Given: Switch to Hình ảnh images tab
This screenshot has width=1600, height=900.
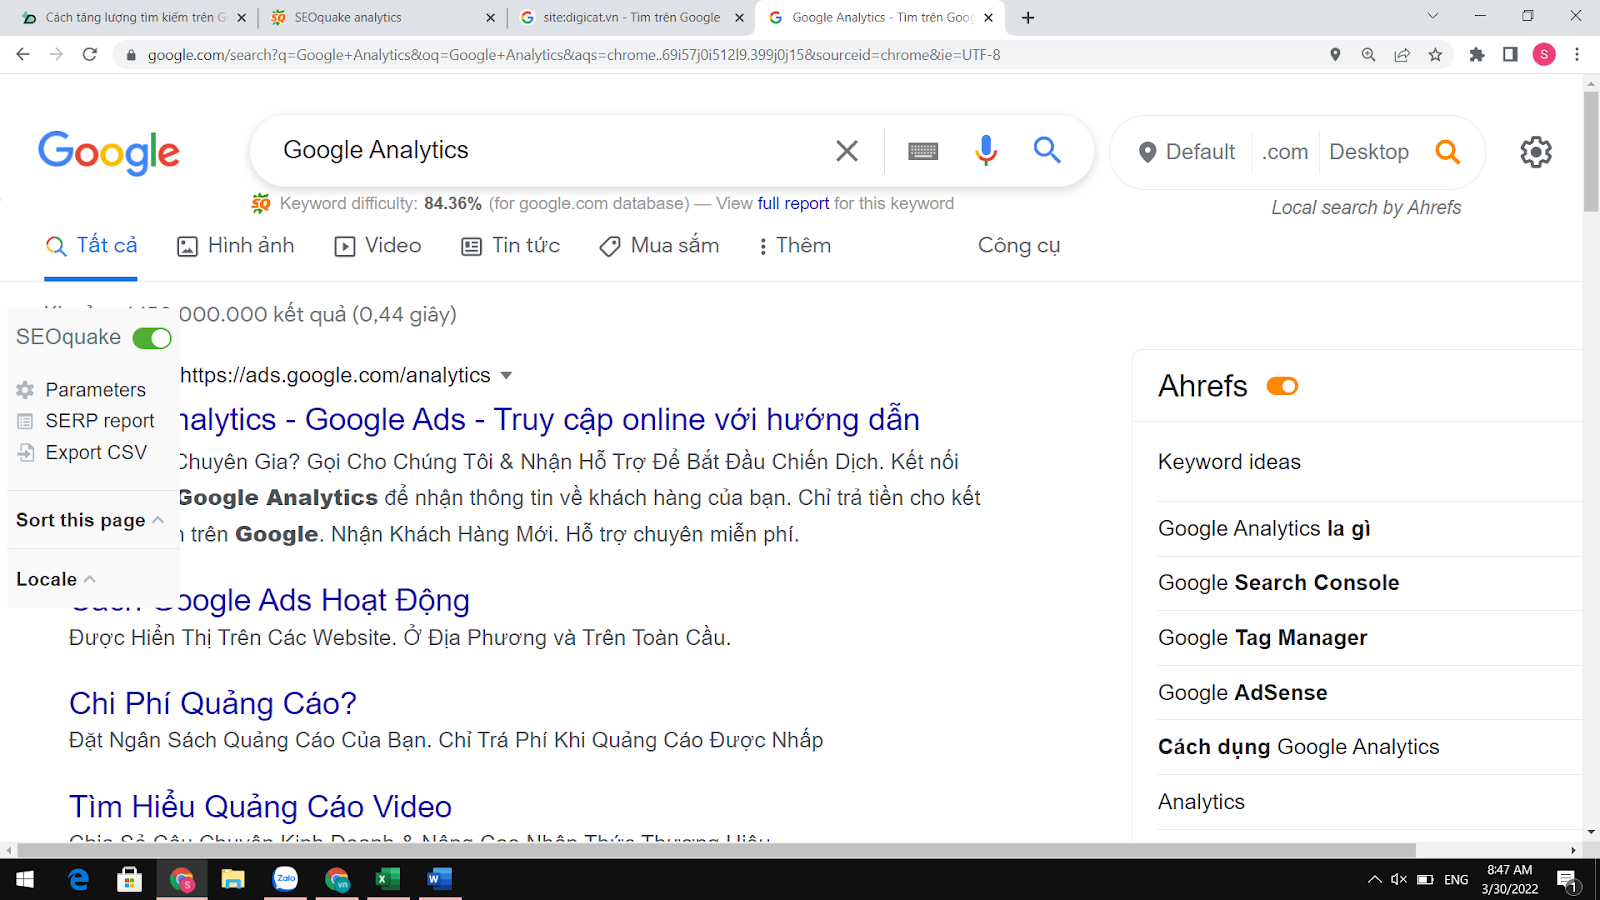Looking at the screenshot, I should (236, 246).
